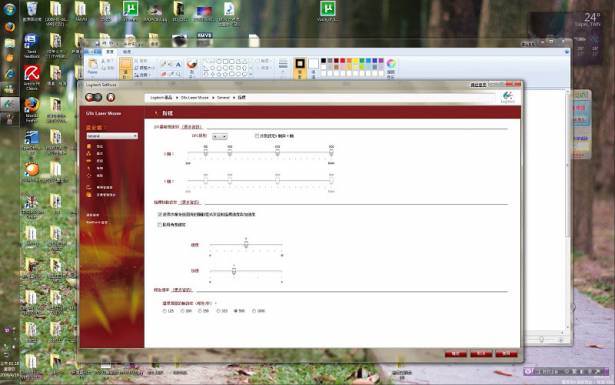The width and height of the screenshot is (615, 385).
Task: Toggle the first checkbox under pointer speed section
Action: point(160,214)
